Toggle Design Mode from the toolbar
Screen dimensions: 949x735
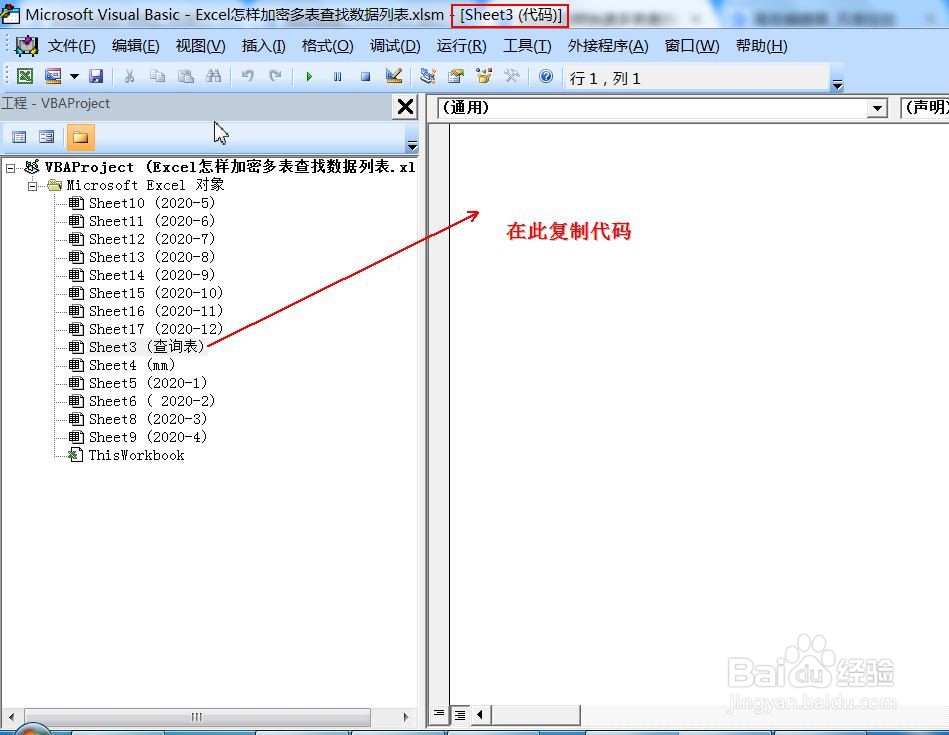394,76
